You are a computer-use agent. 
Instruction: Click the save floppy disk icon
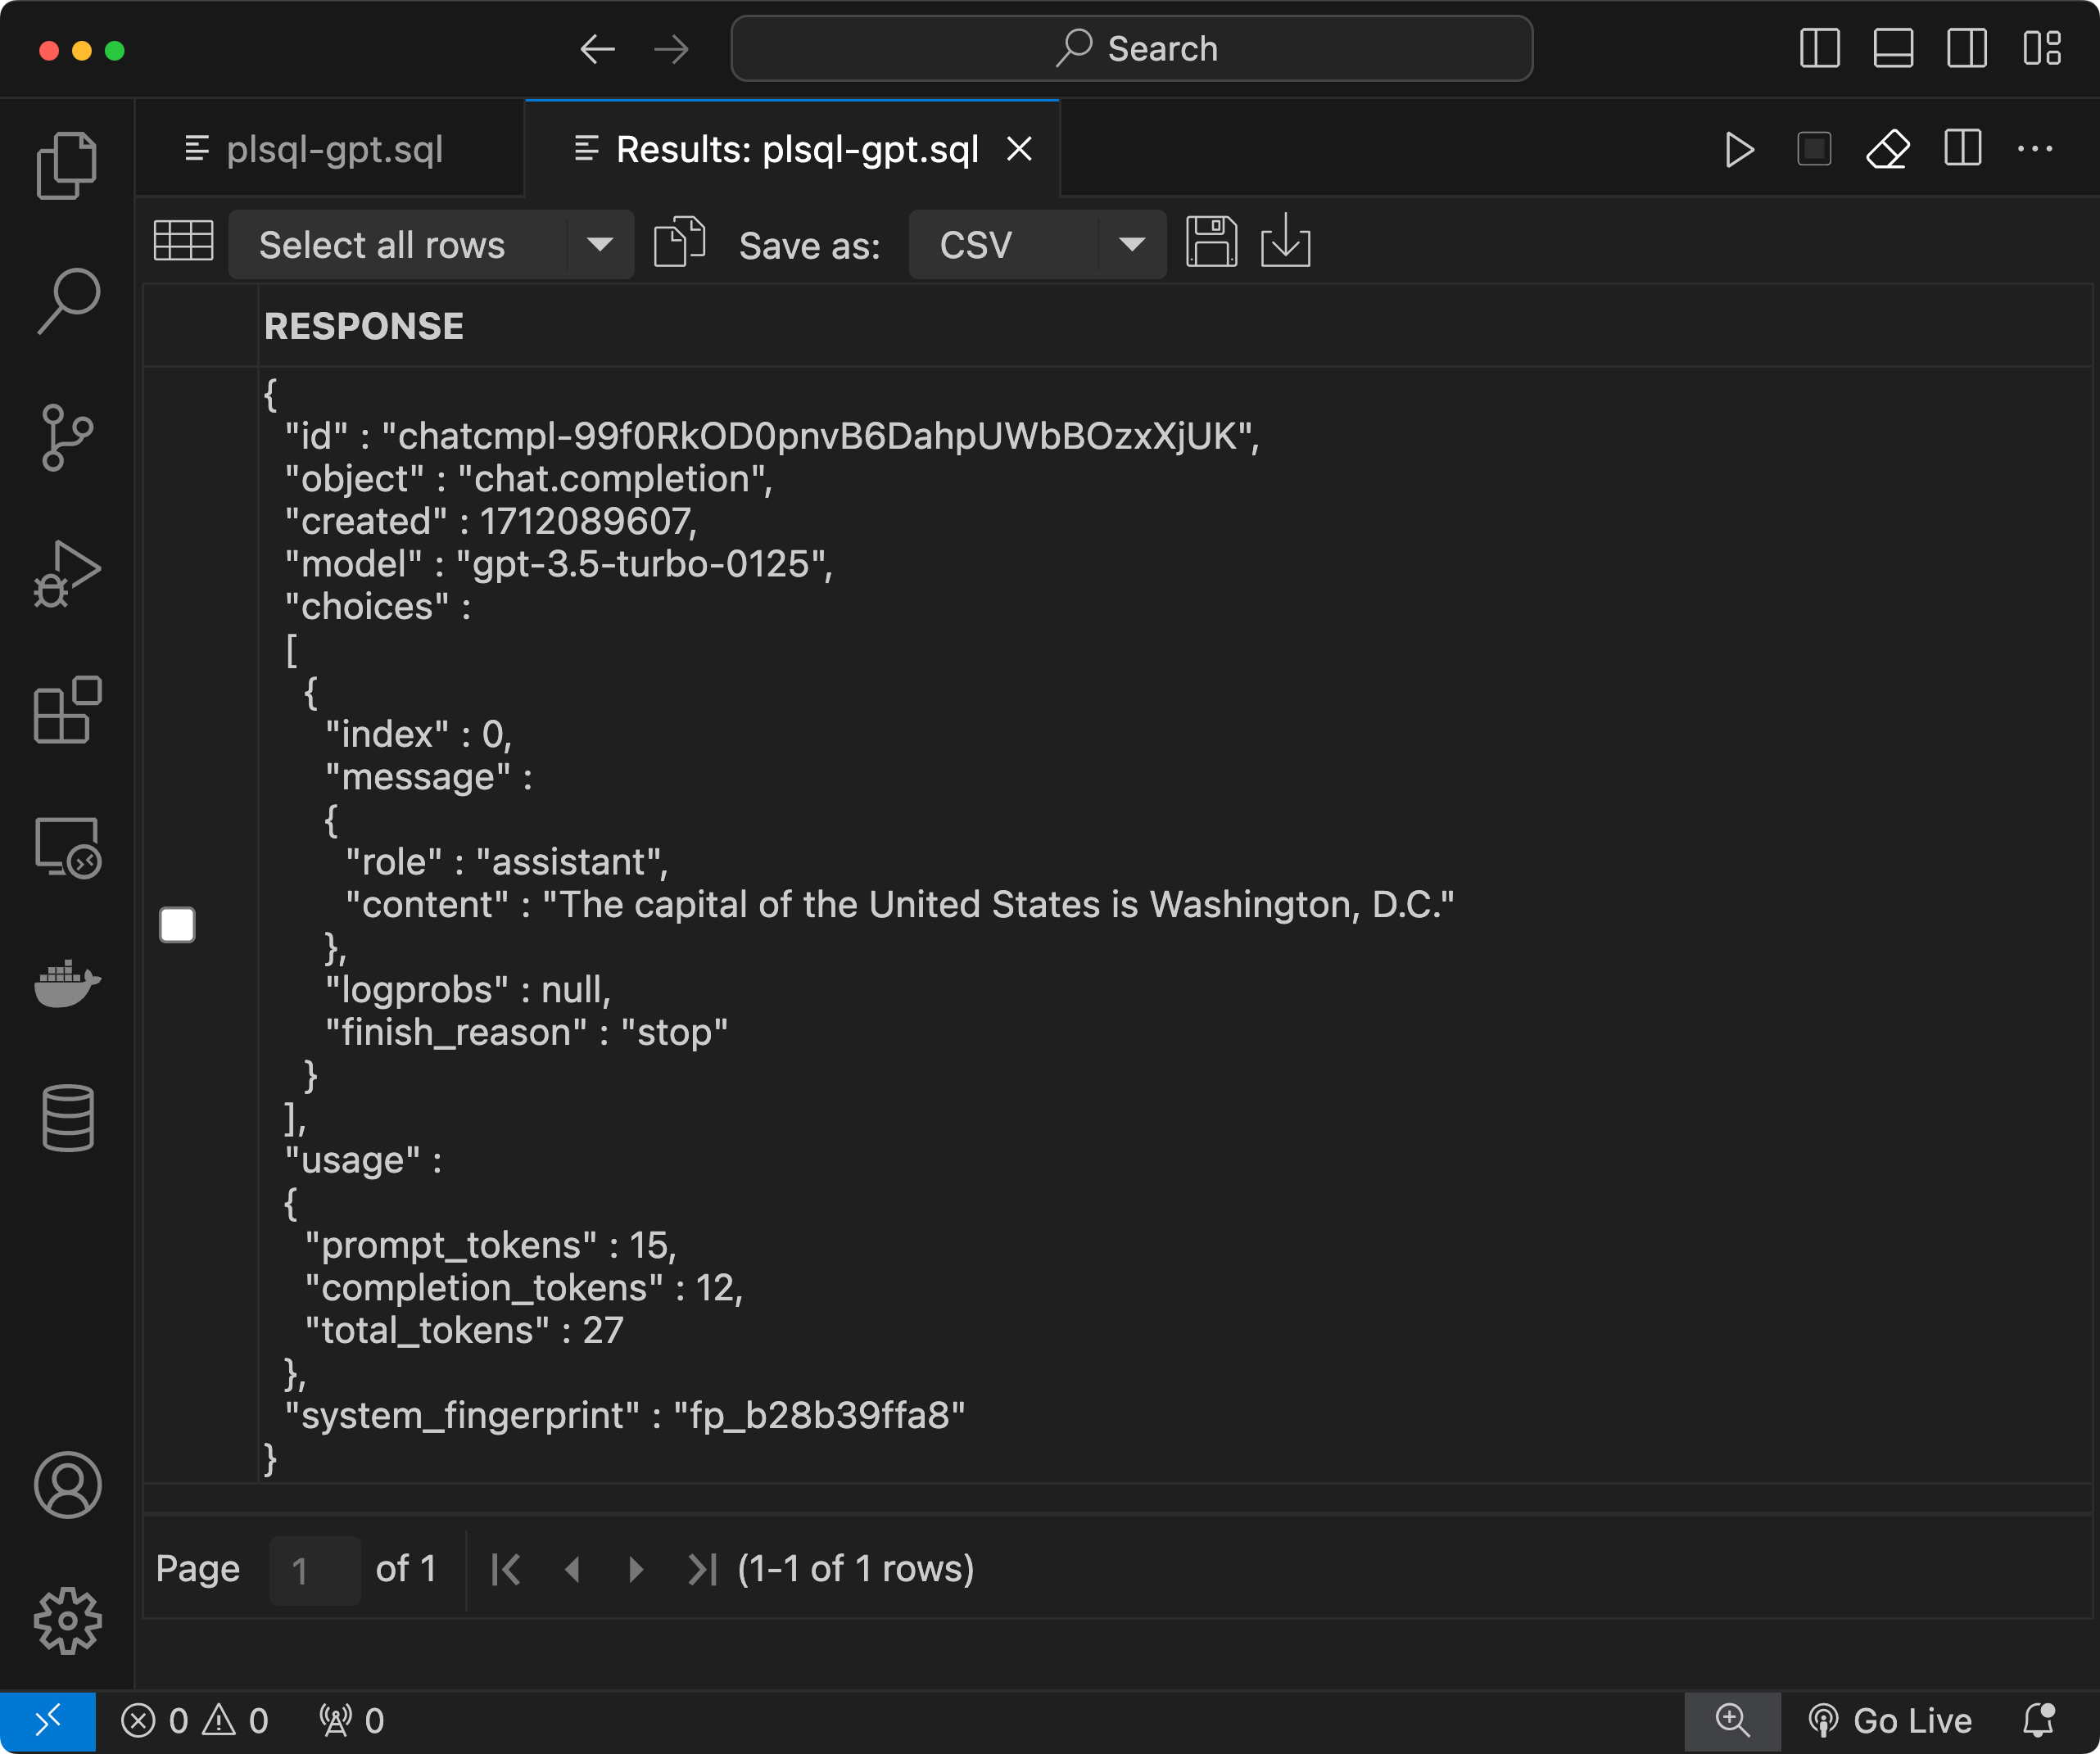click(1211, 243)
